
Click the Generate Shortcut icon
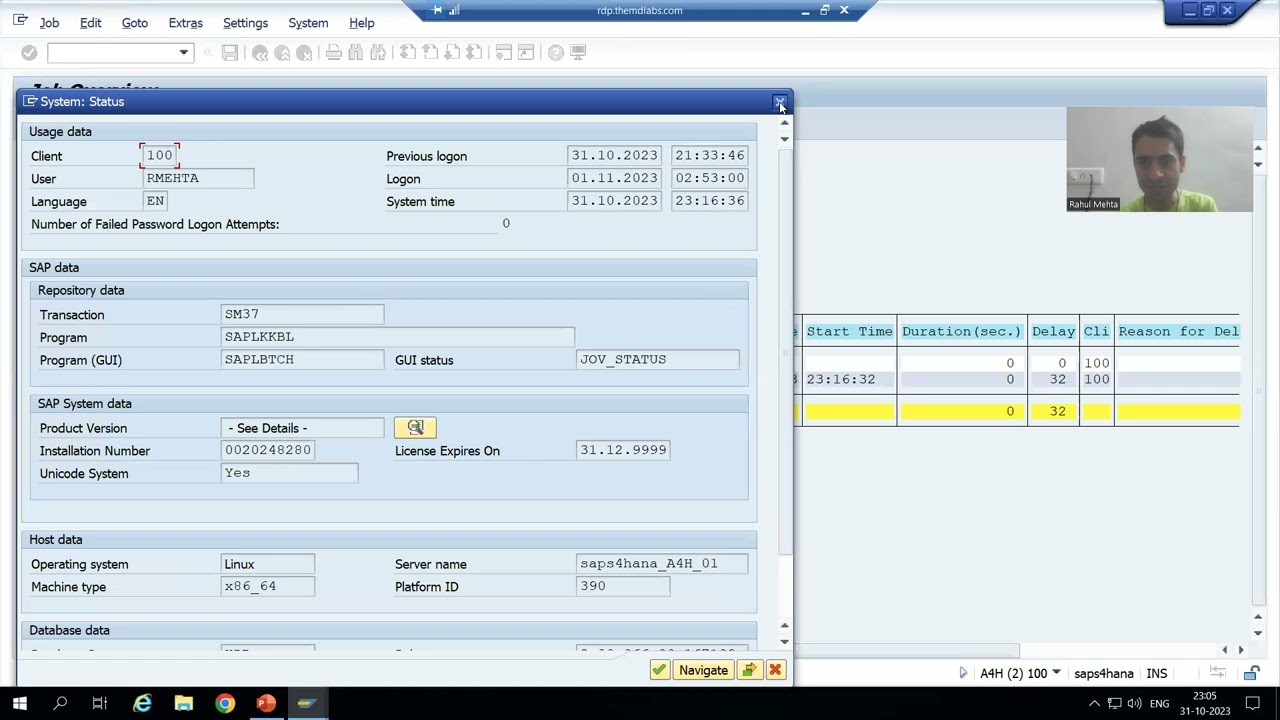[526, 52]
